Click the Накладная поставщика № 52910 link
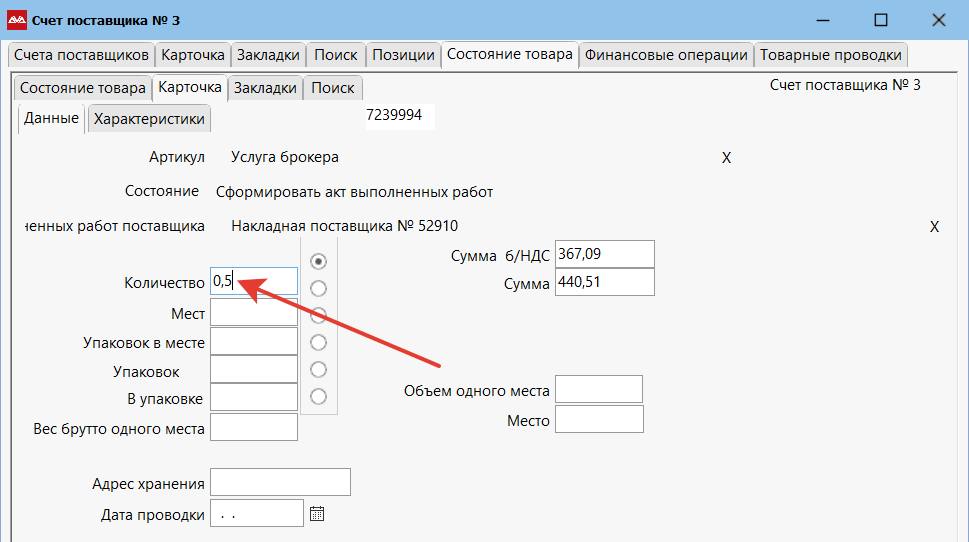969x542 pixels. click(344, 226)
